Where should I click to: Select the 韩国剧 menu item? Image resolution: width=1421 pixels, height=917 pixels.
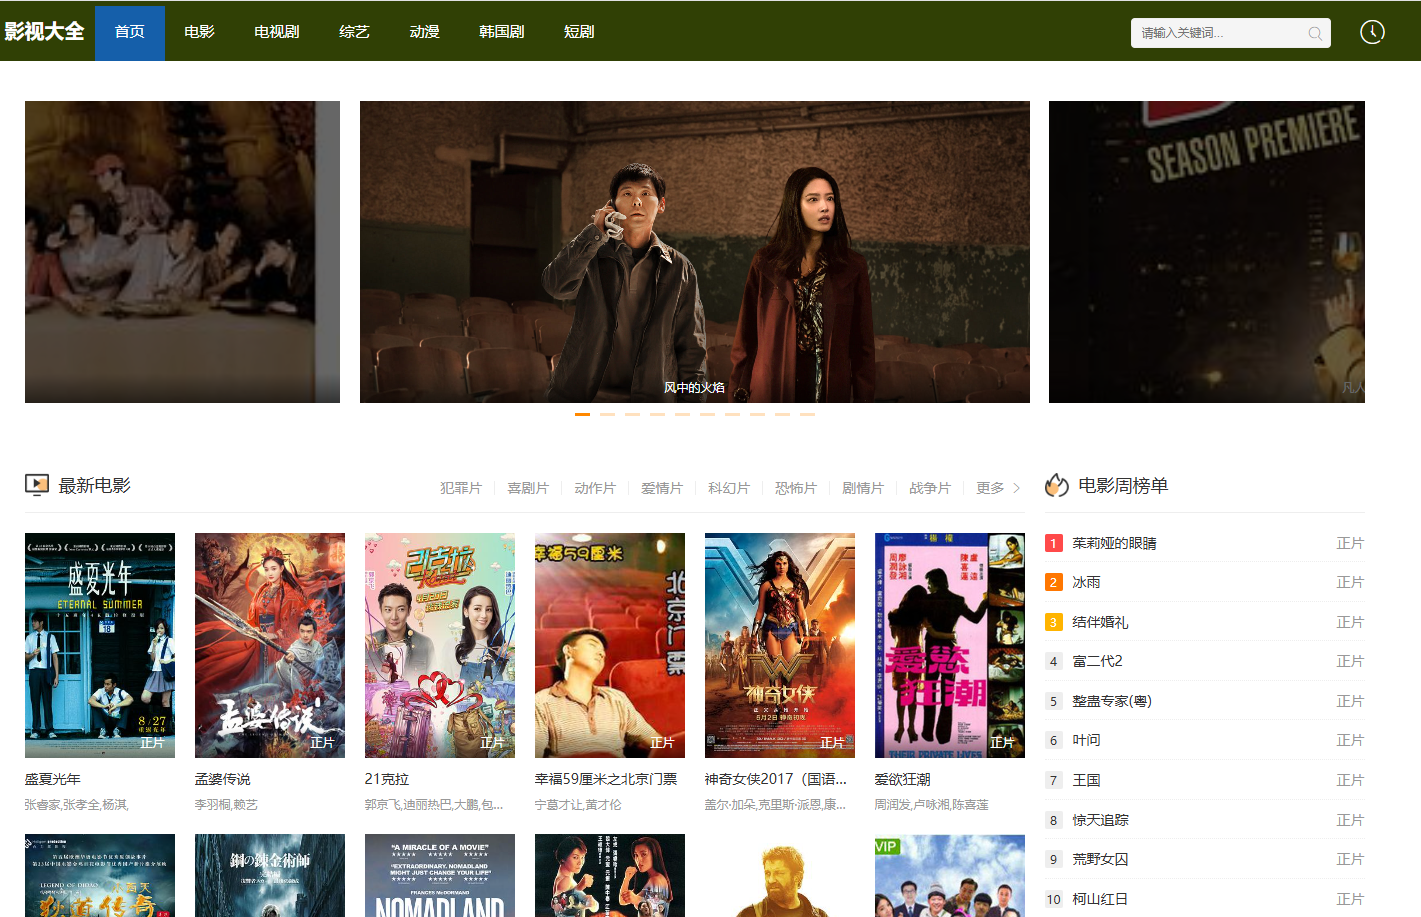pos(501,32)
